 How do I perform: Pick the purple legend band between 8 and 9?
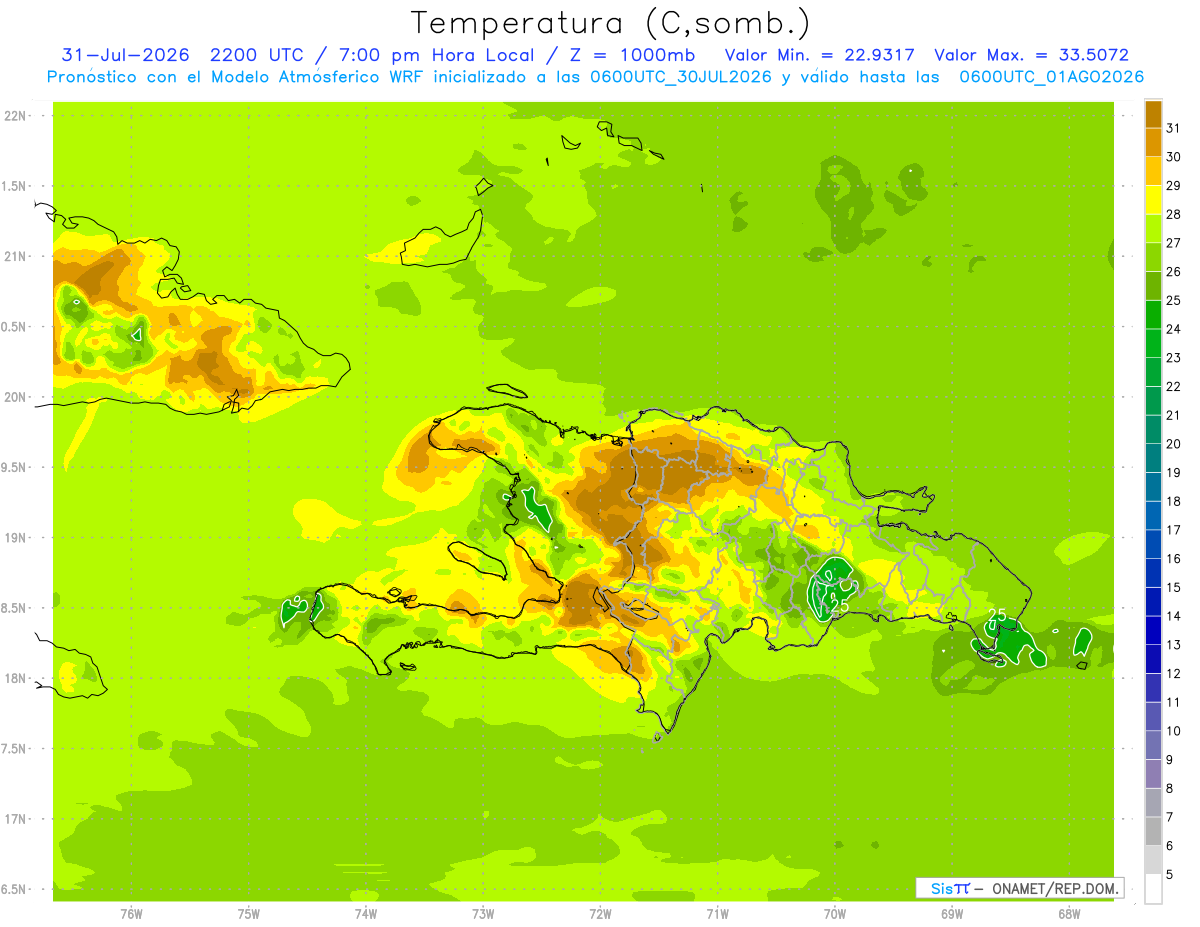(1153, 775)
